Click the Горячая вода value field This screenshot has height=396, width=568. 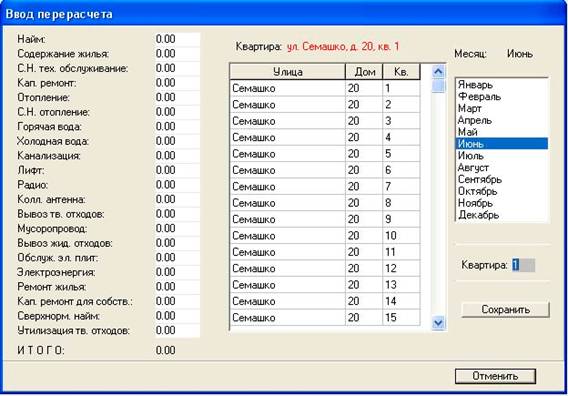pyautogui.click(x=177, y=126)
